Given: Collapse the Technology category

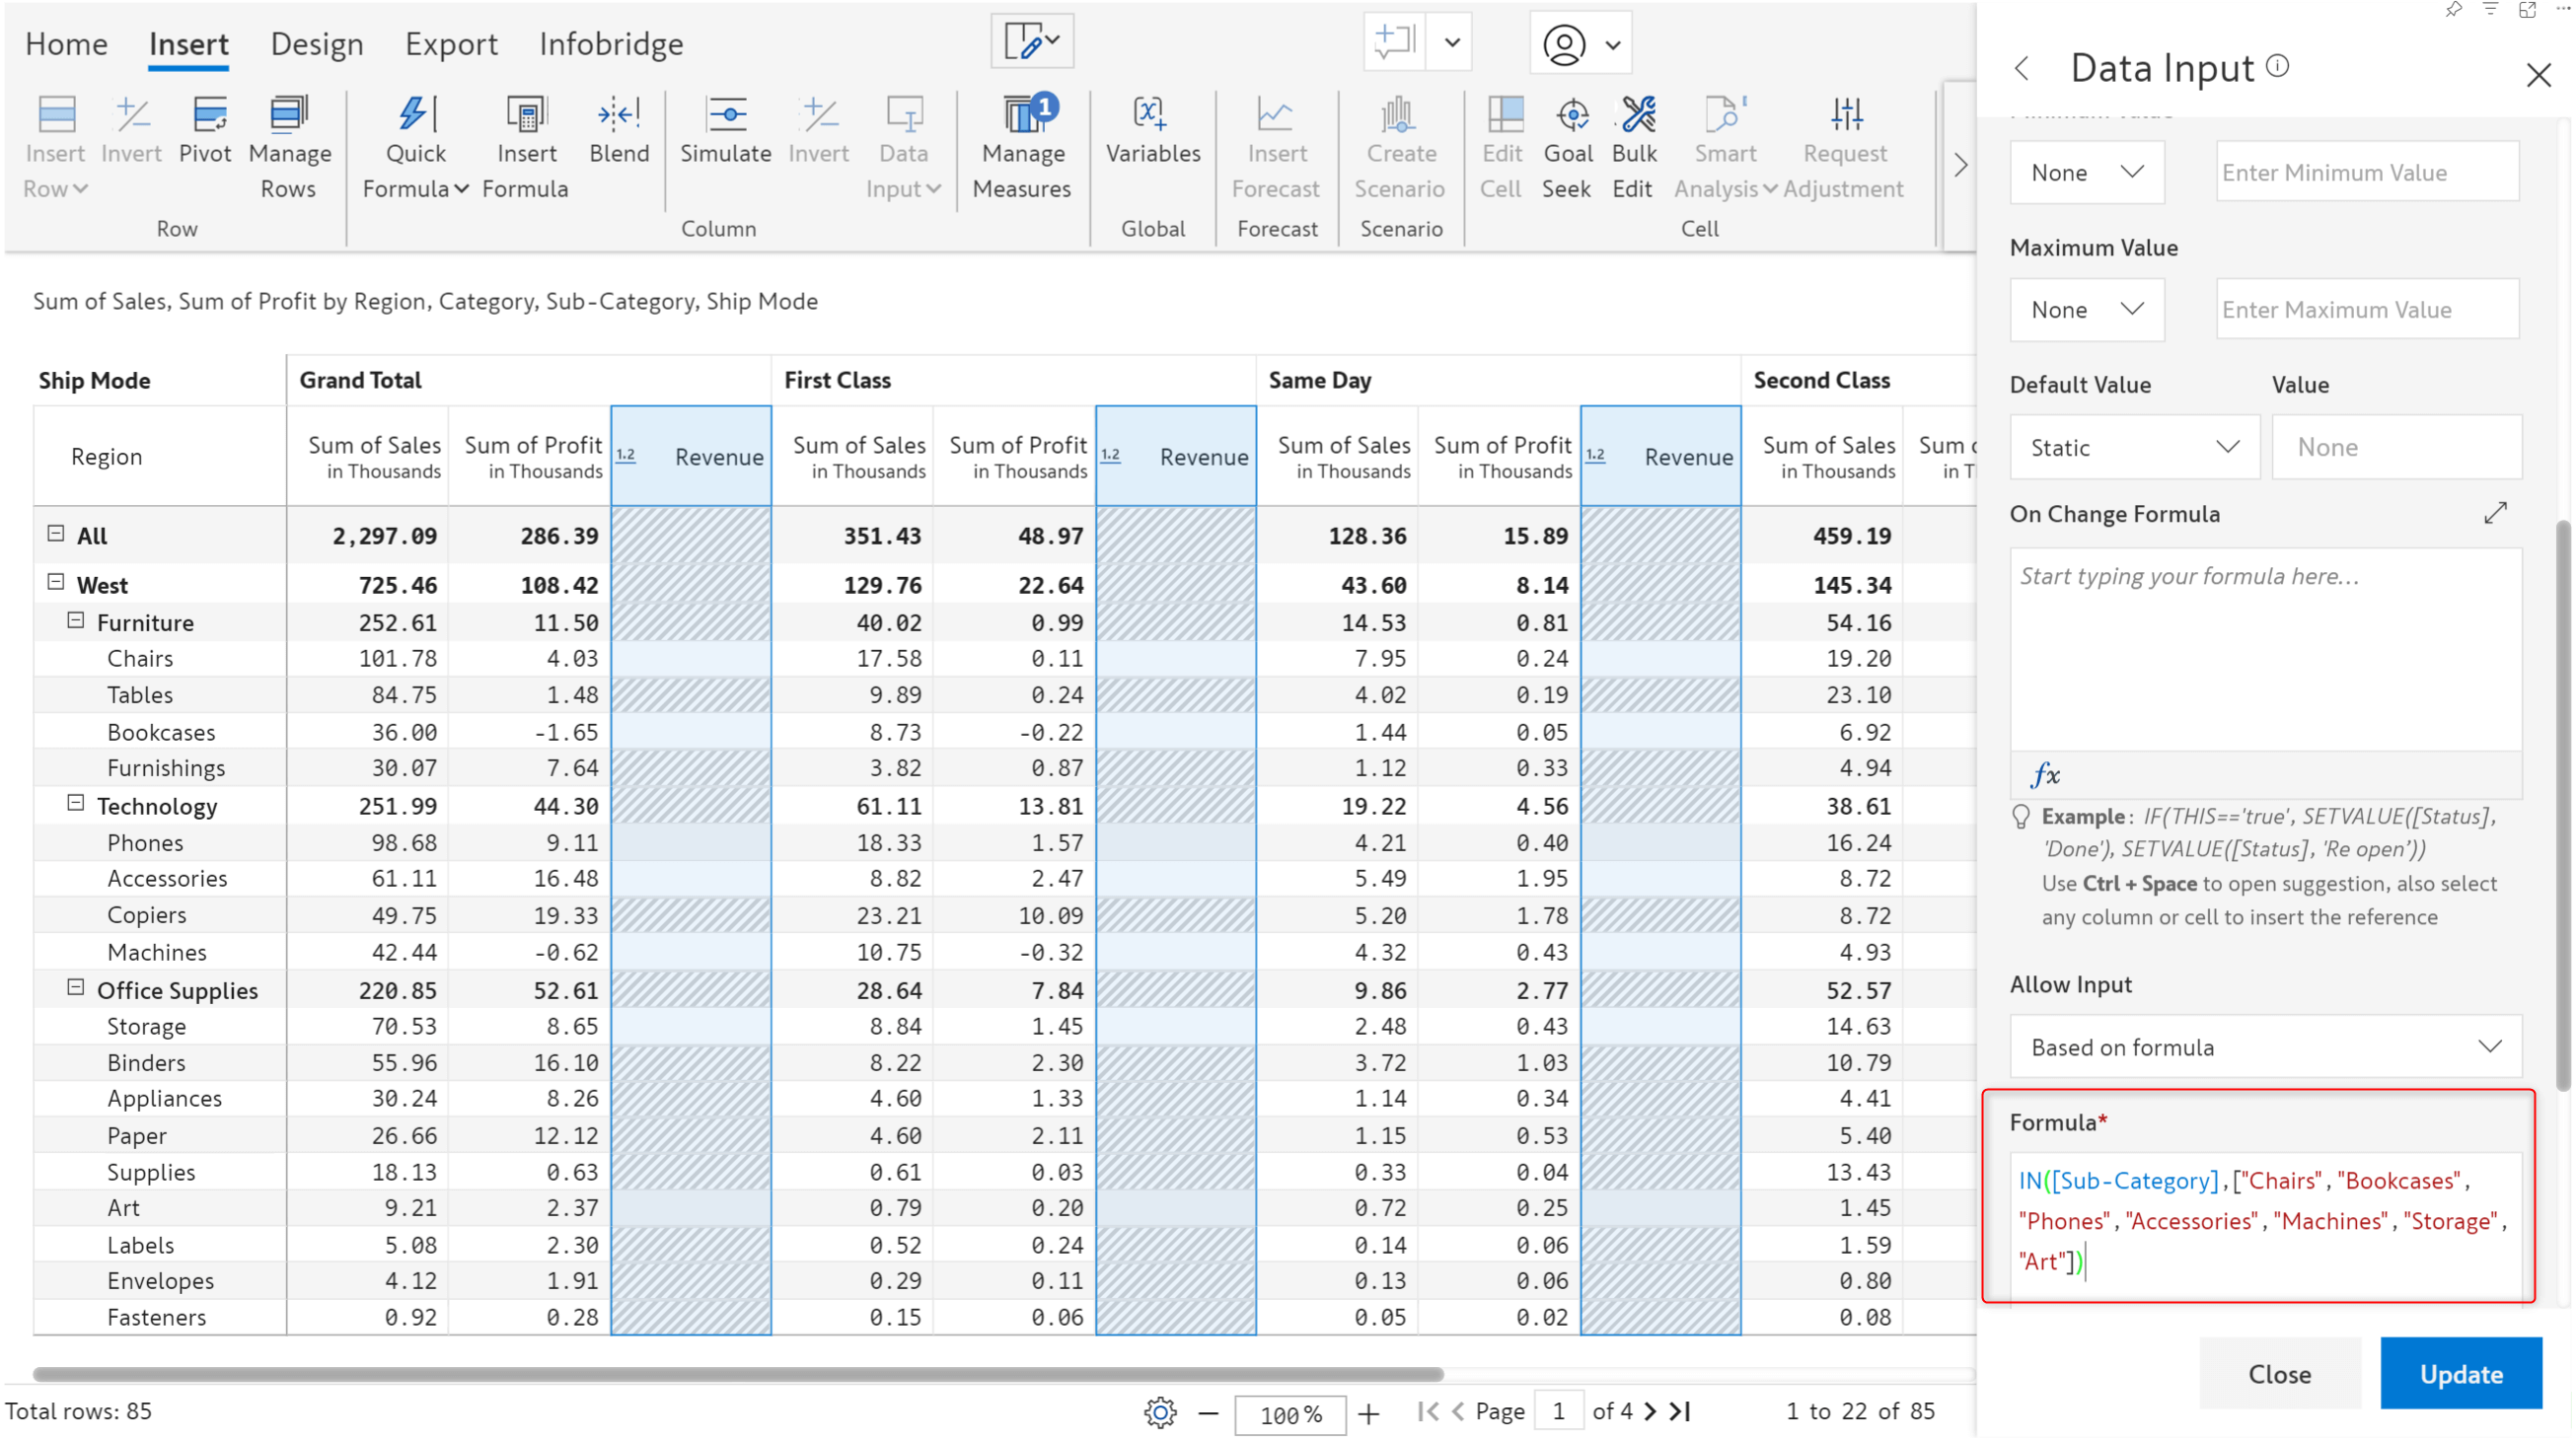Looking at the screenshot, I should coord(76,803).
